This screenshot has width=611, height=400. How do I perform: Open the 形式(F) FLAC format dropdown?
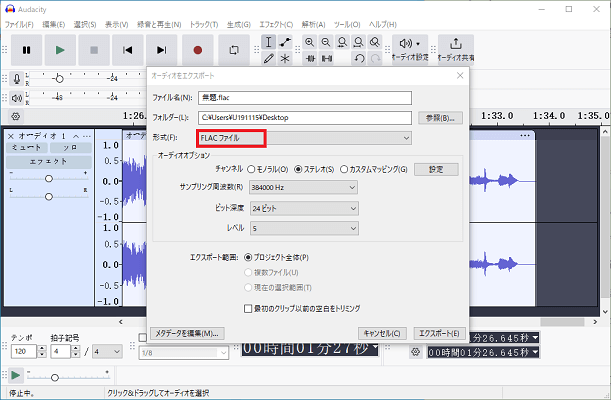(x=304, y=138)
